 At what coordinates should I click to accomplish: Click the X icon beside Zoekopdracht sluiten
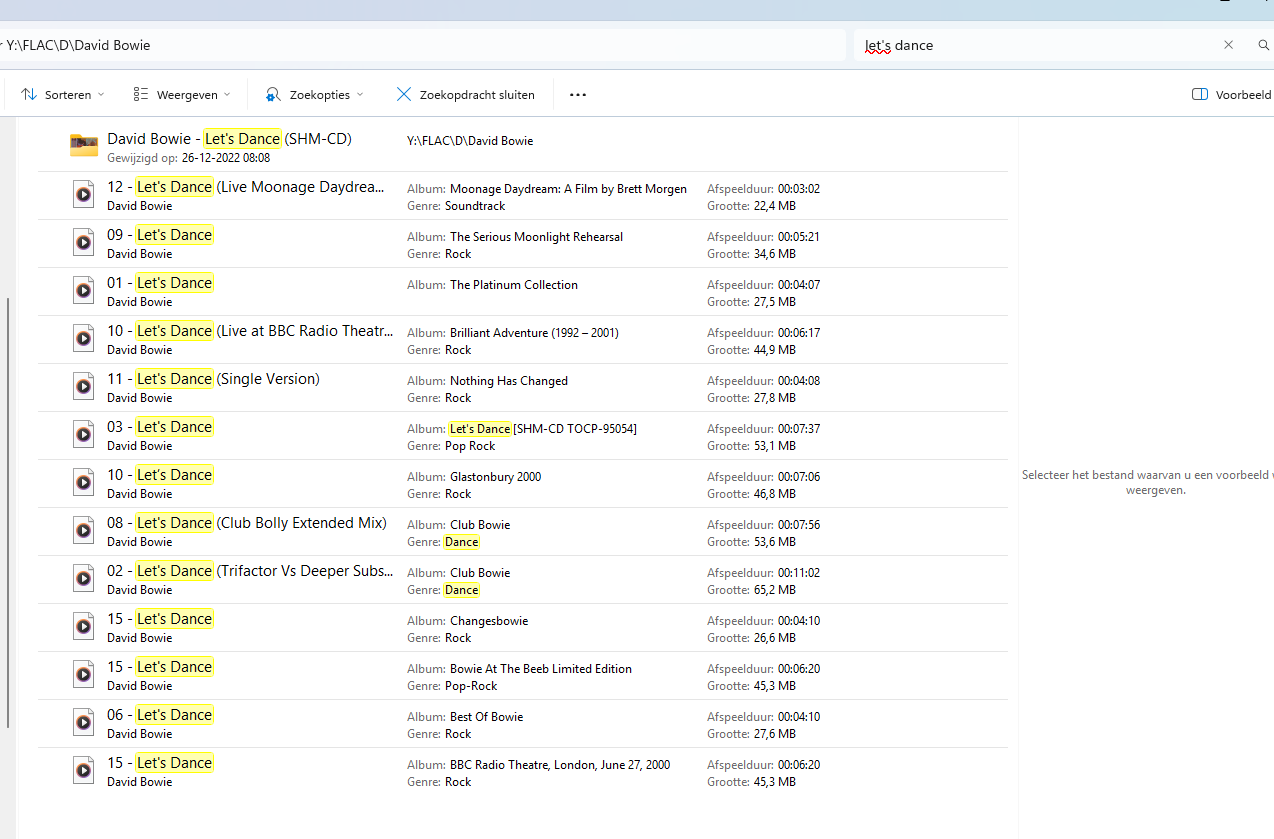(404, 95)
